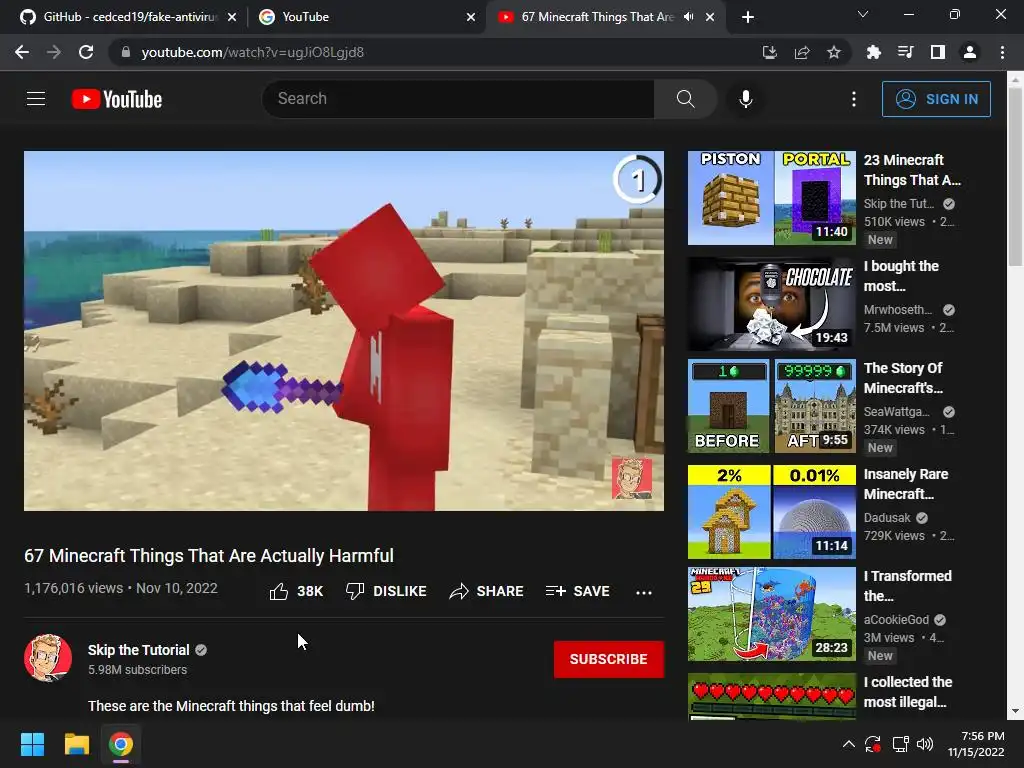Click the page vertical scrollbar thumb
Screen dimensions: 1024x768
click(1015, 176)
